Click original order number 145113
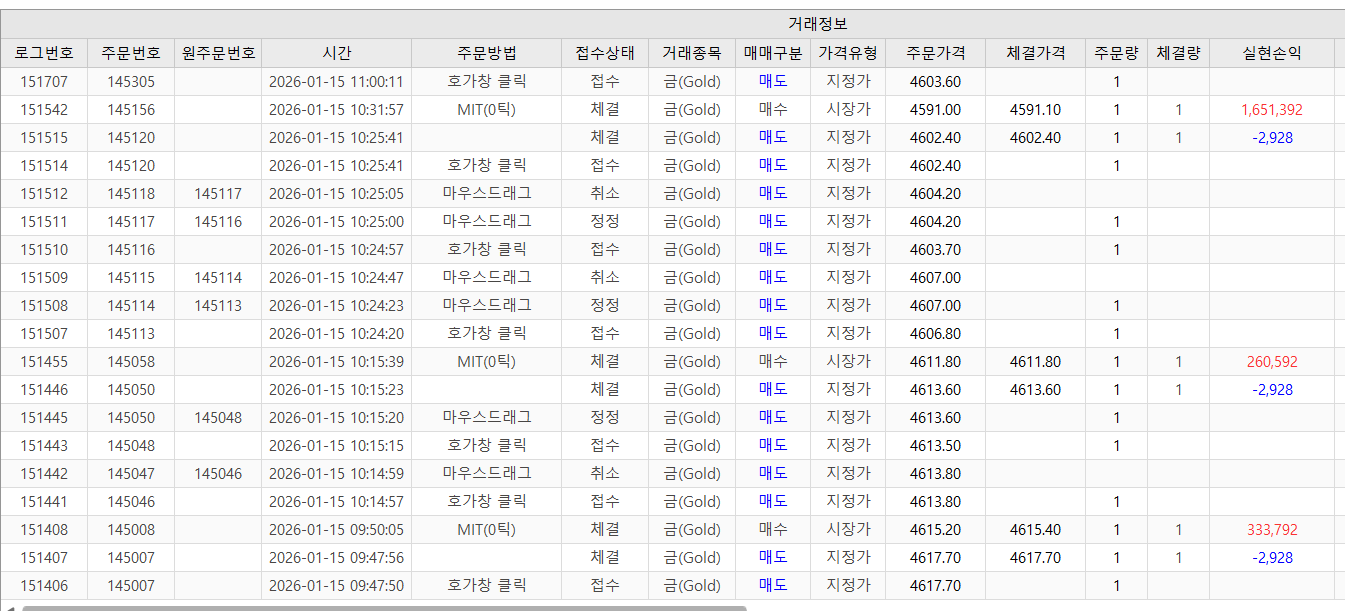Screen dimensions: 1345x611 coord(218,306)
